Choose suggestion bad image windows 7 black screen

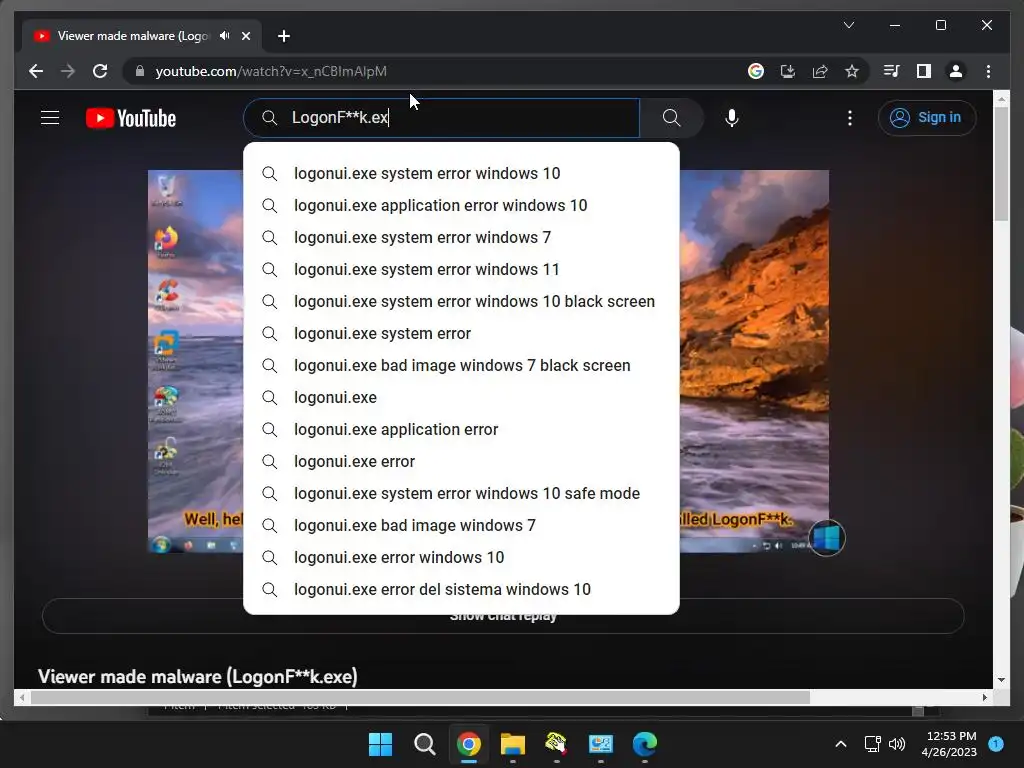click(461, 365)
